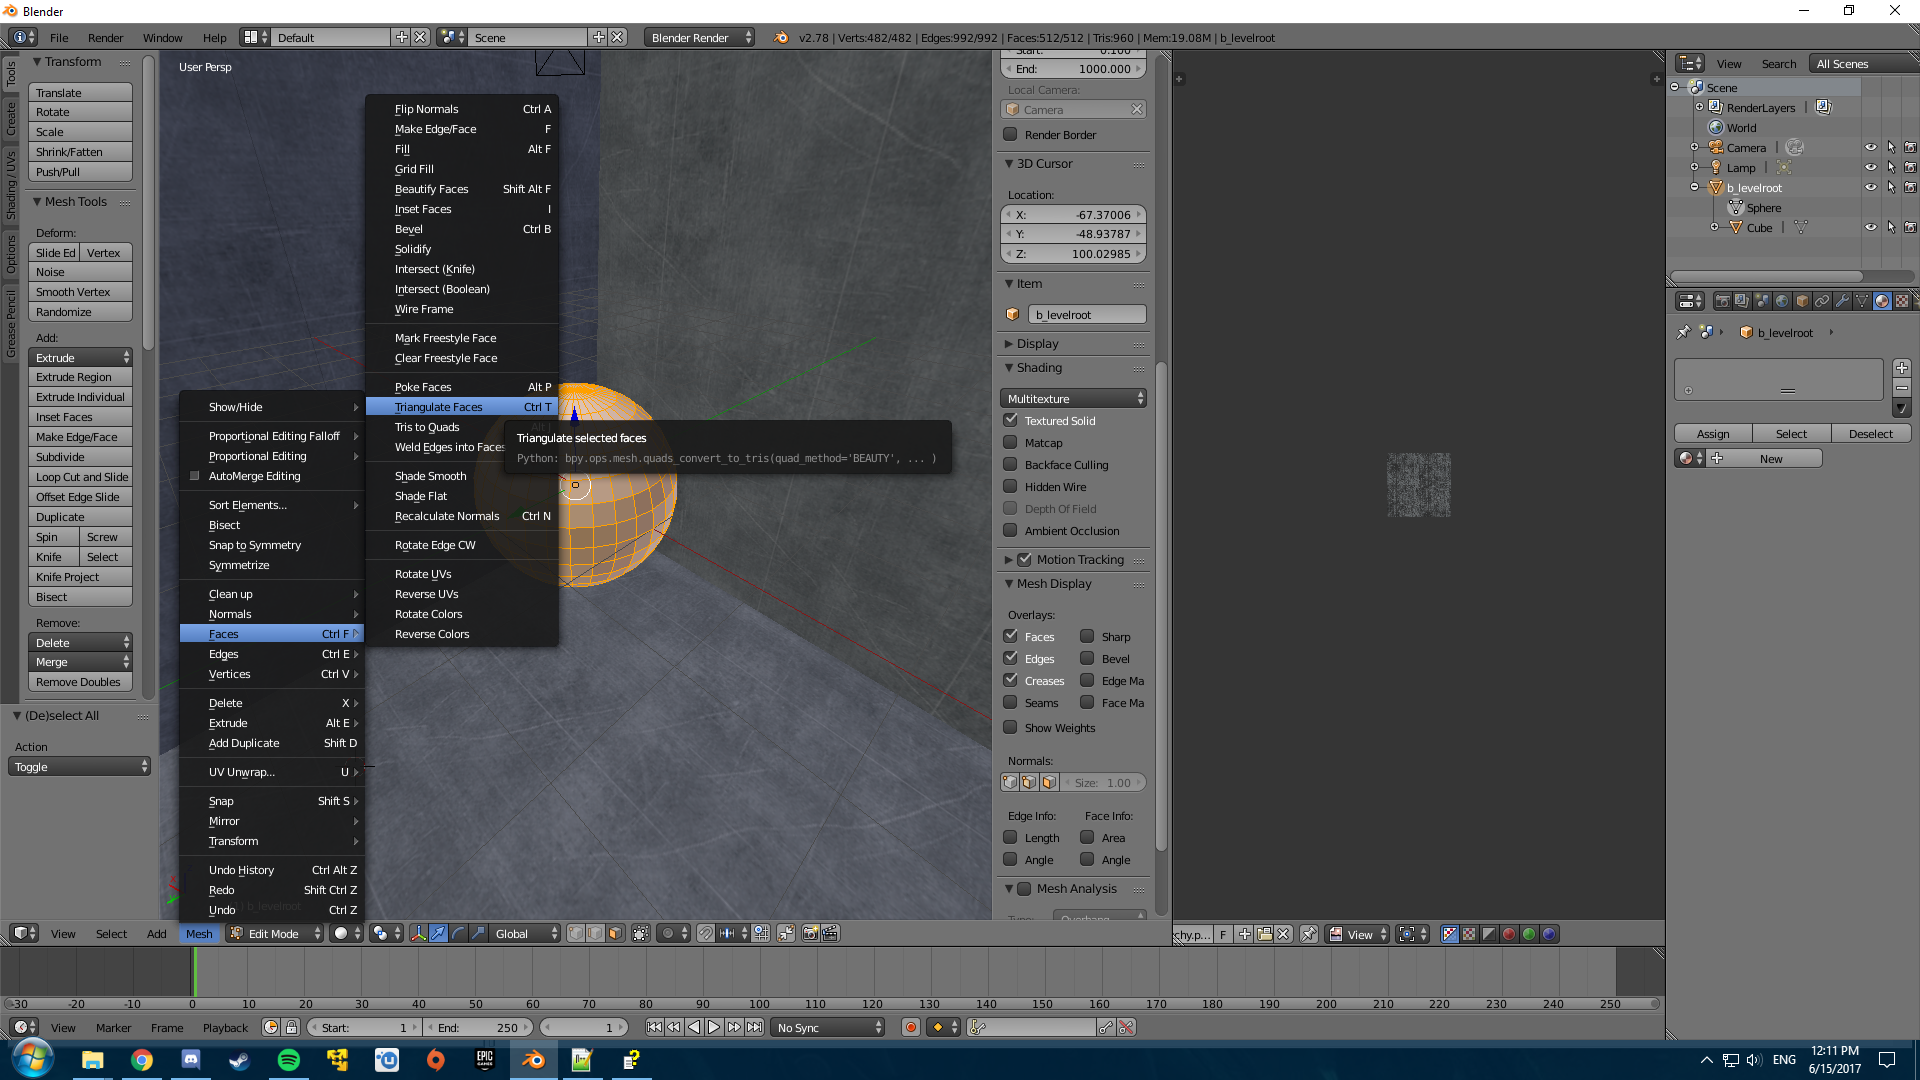Toggle the Render Border checkbox
The image size is (1920, 1080).
[x=1011, y=135]
